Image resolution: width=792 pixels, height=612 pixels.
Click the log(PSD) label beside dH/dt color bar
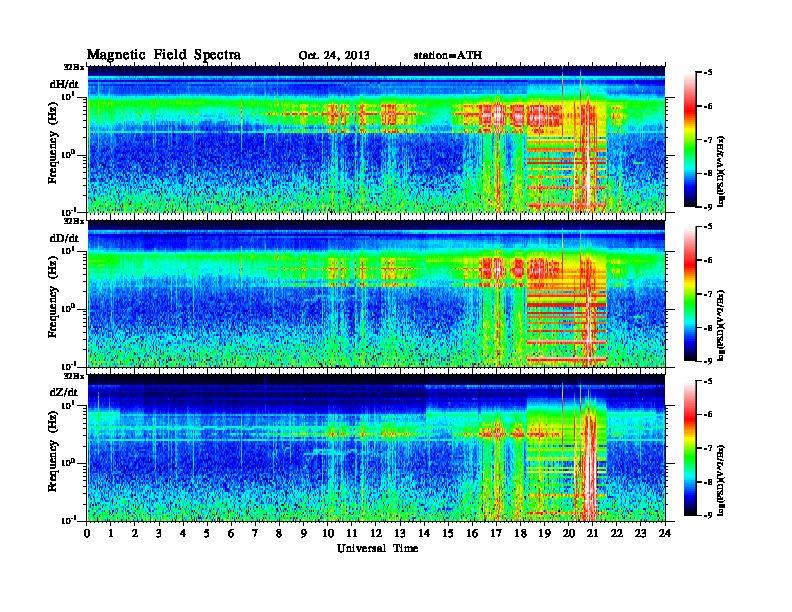pyautogui.click(x=721, y=171)
